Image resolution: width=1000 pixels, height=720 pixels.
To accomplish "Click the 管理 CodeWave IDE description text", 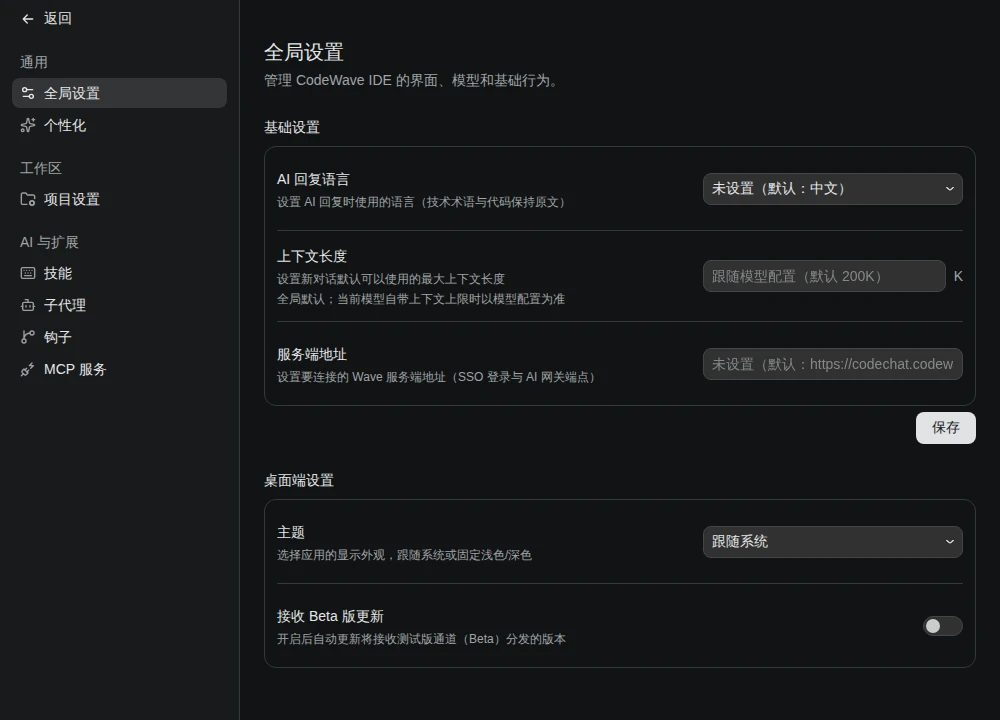I will coord(413,80).
